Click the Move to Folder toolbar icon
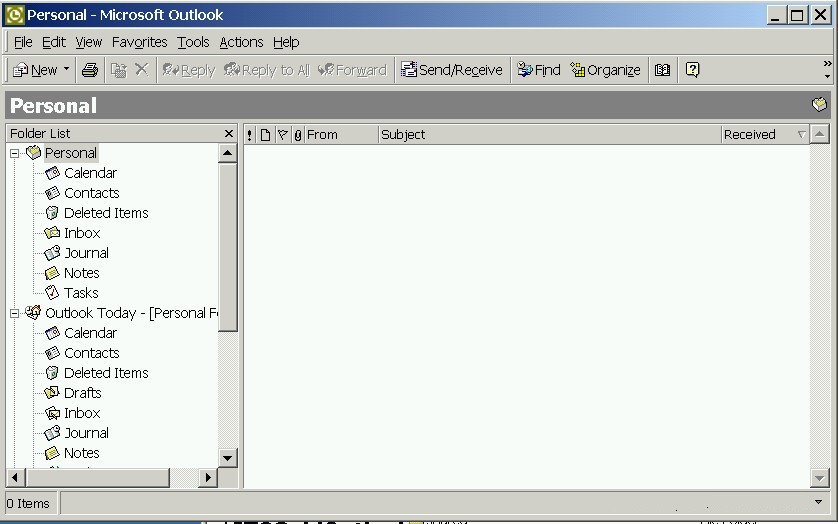 (x=119, y=70)
